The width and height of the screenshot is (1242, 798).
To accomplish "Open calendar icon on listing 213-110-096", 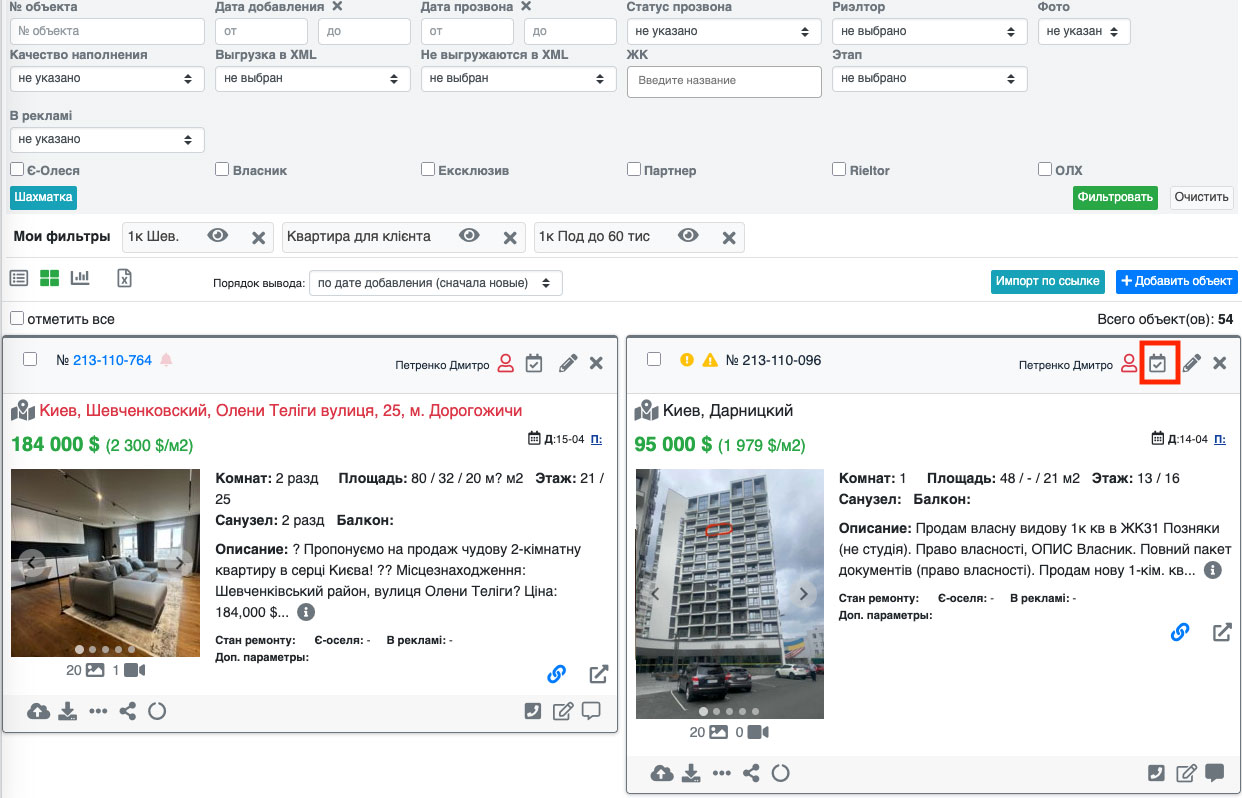I will tap(1158, 363).
